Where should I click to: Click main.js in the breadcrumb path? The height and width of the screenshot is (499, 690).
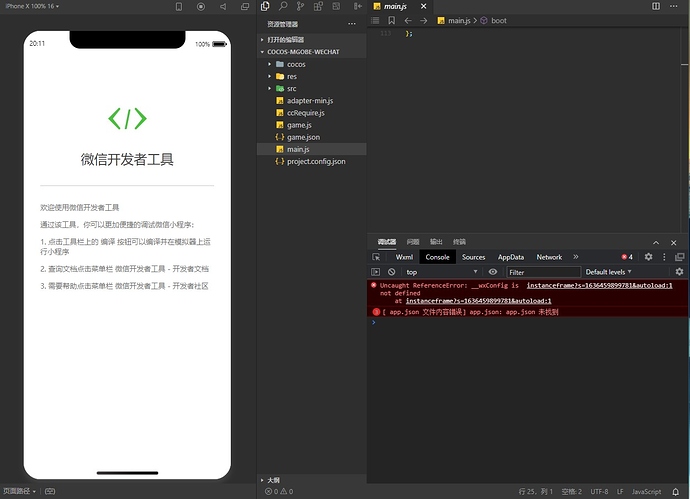point(459,20)
